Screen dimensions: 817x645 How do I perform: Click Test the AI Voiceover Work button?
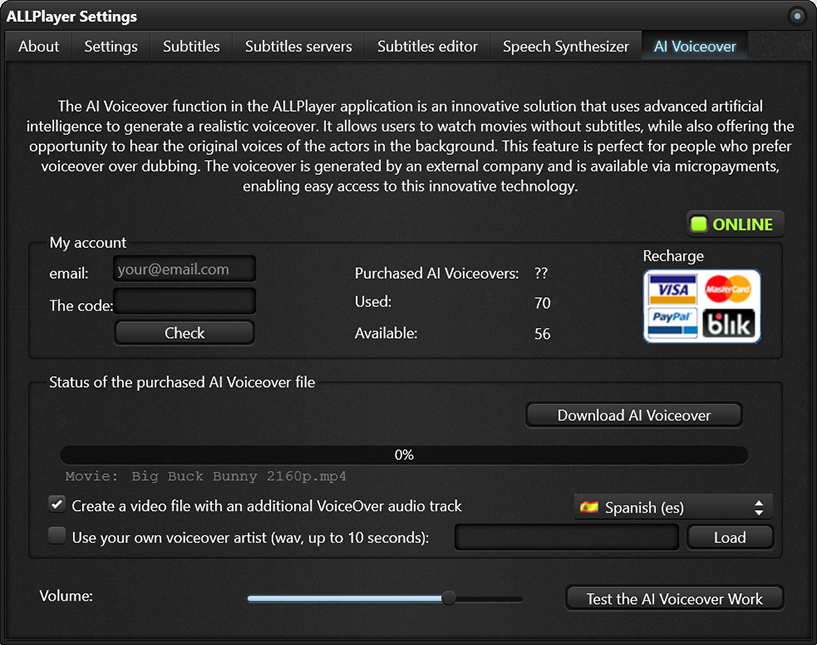click(x=675, y=599)
